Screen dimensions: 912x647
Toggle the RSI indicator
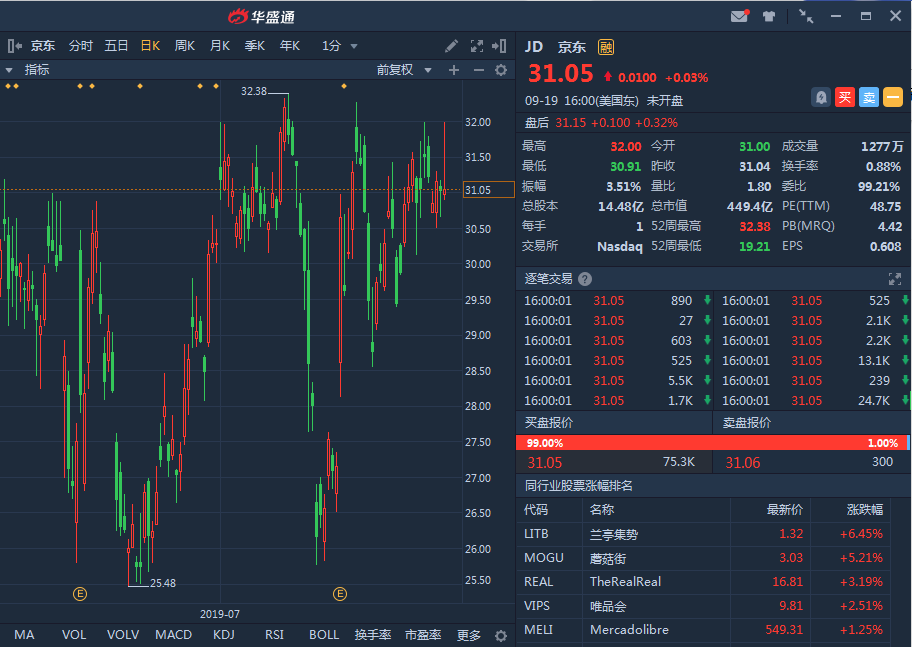274,635
